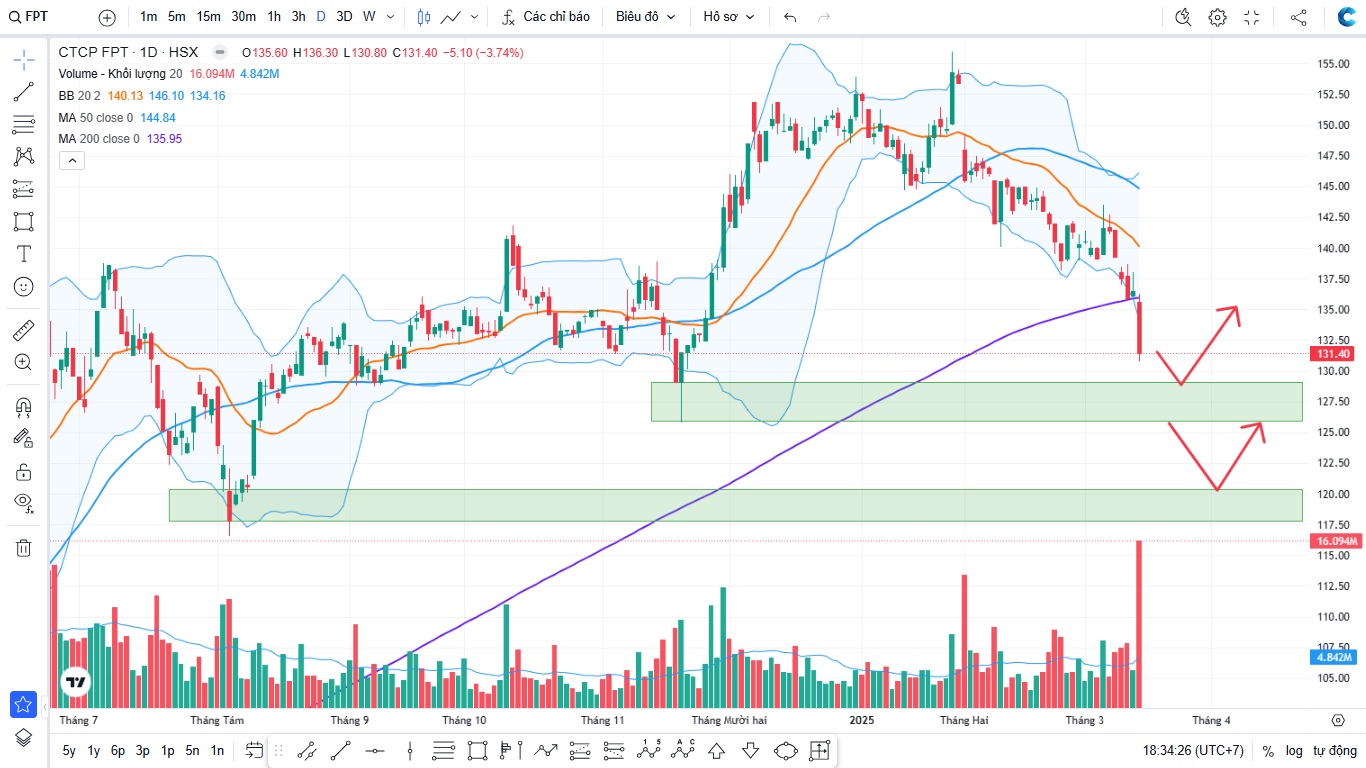Select the crosshair cursor tool

coord(24,59)
